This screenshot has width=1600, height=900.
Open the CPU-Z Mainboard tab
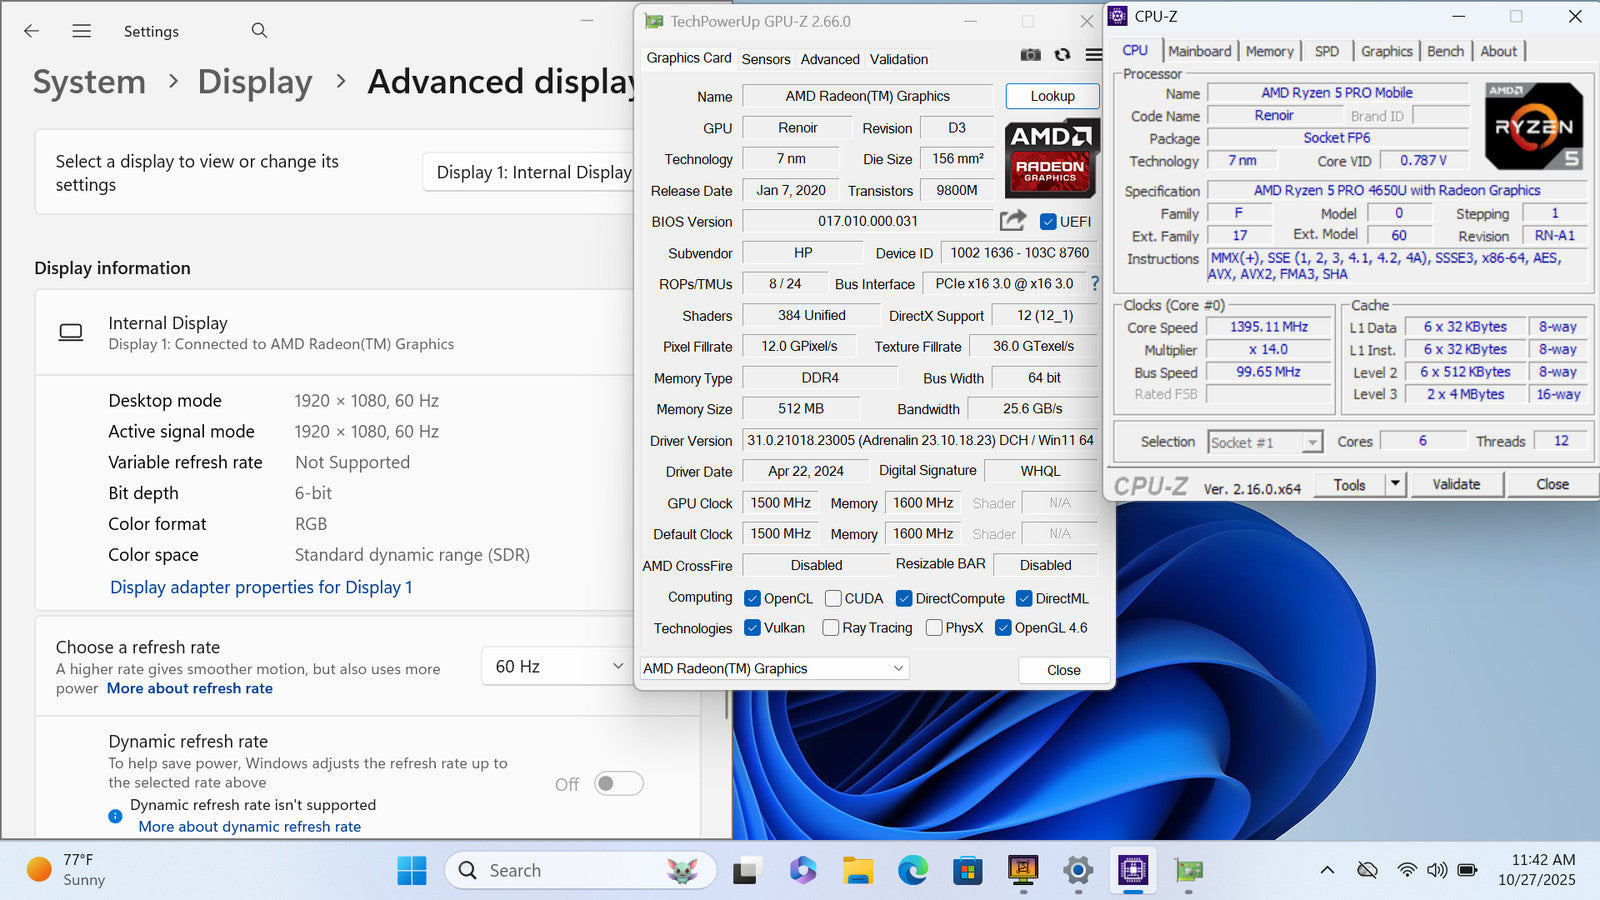(1199, 51)
